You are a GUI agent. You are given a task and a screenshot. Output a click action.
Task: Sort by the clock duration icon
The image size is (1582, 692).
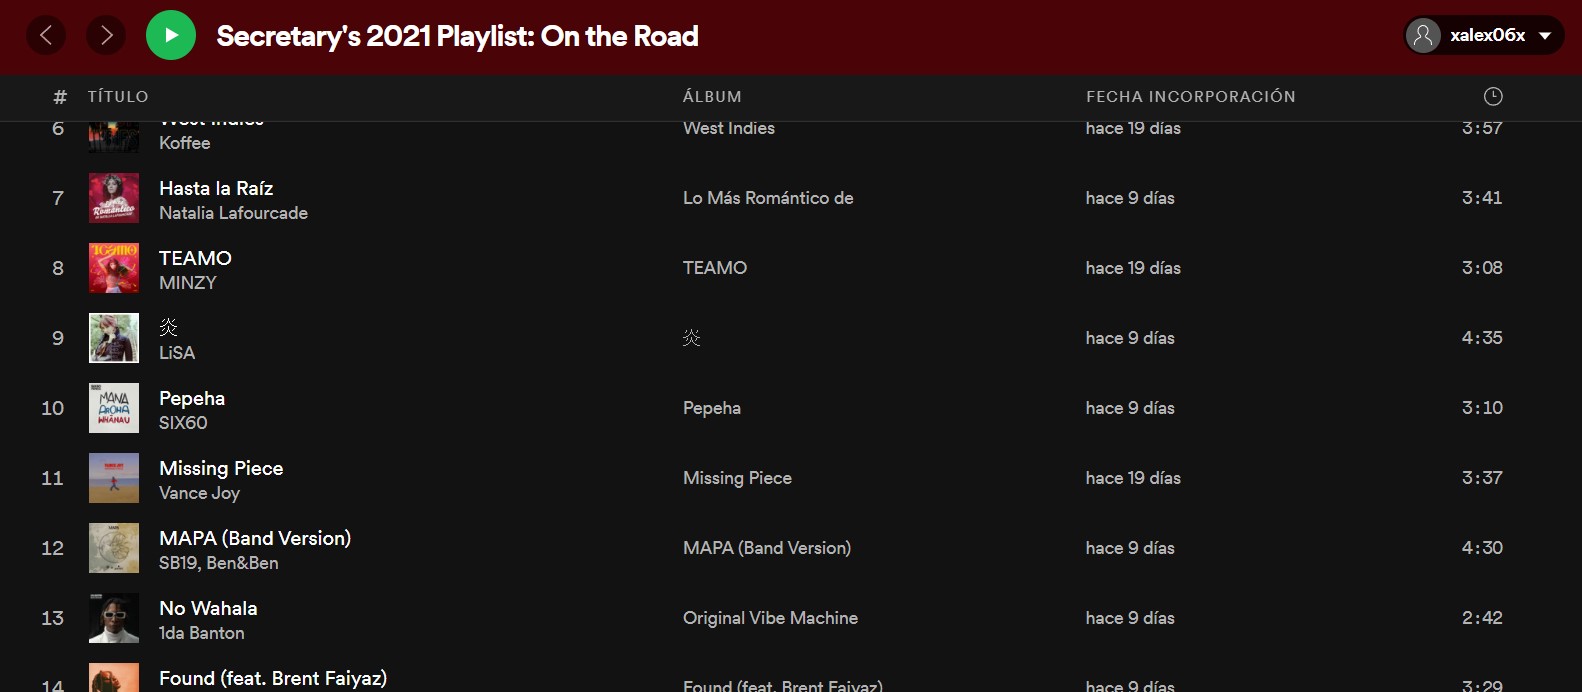point(1492,96)
